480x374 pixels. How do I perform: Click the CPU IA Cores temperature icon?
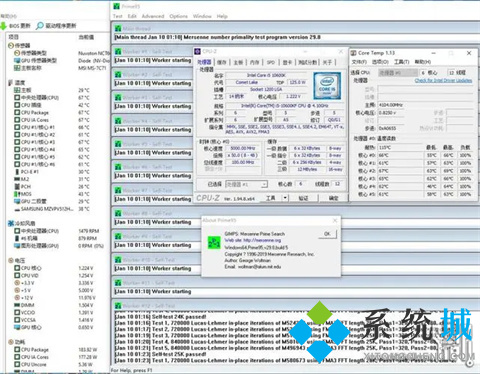(17, 120)
